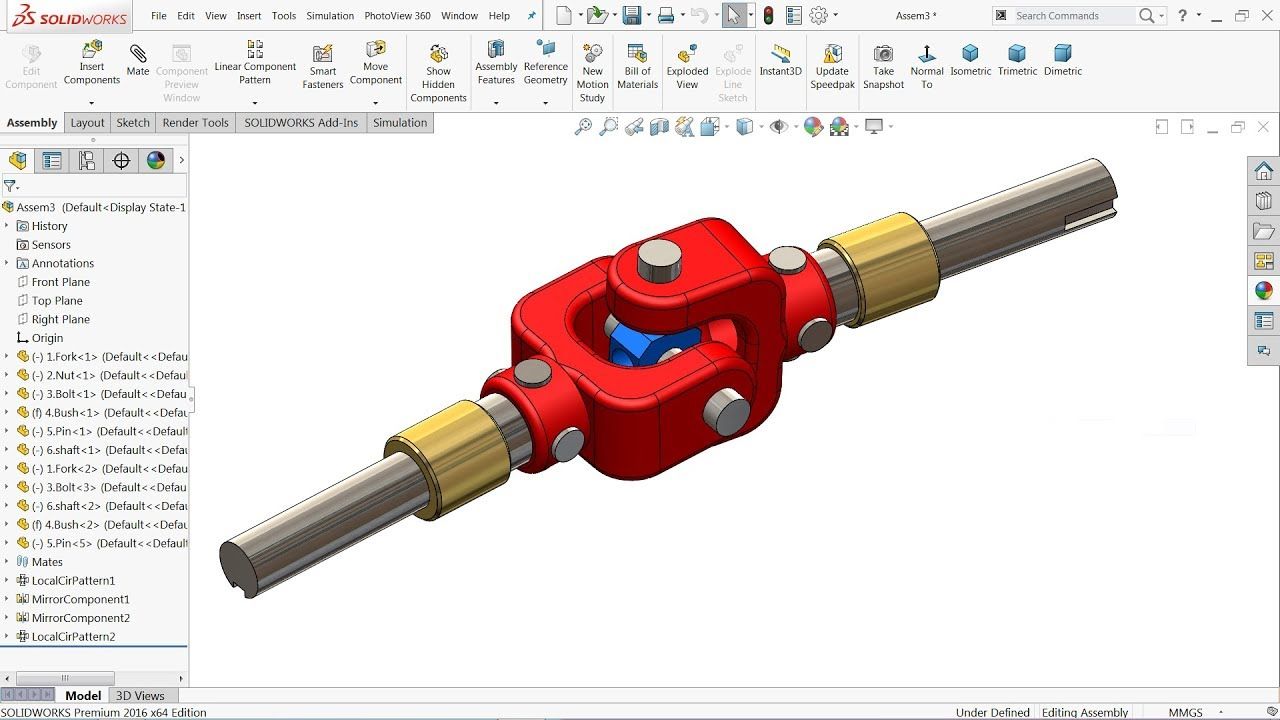Viewport: 1280px width, 720px height.
Task: Set Dimetric view orientation
Action: click(x=1063, y=60)
